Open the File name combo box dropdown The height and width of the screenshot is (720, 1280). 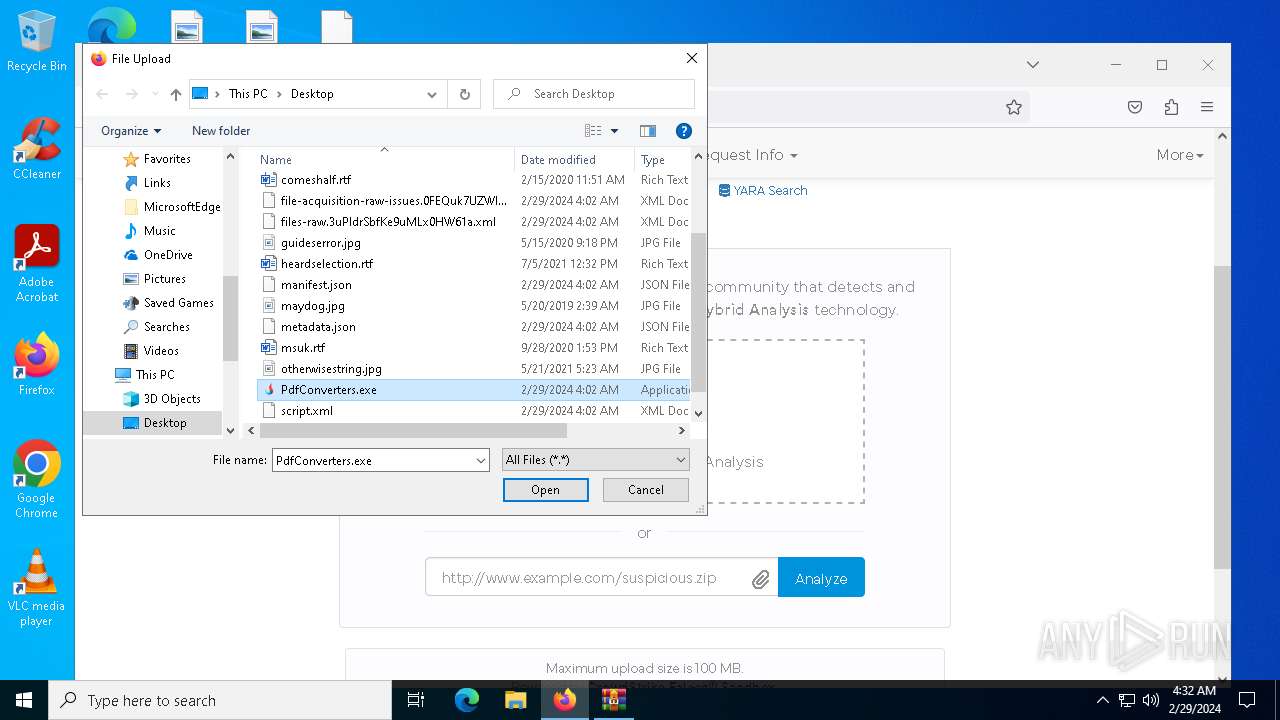481,460
